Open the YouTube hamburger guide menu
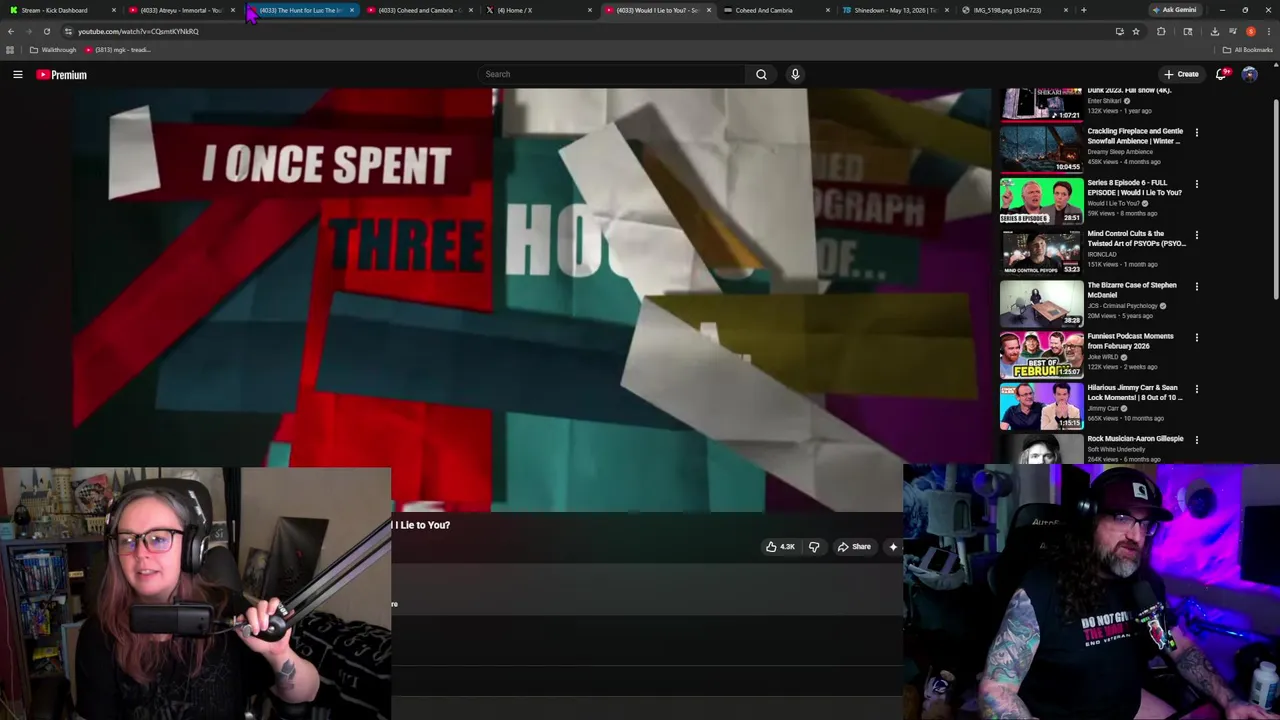Viewport: 1280px width, 720px height. (x=18, y=74)
